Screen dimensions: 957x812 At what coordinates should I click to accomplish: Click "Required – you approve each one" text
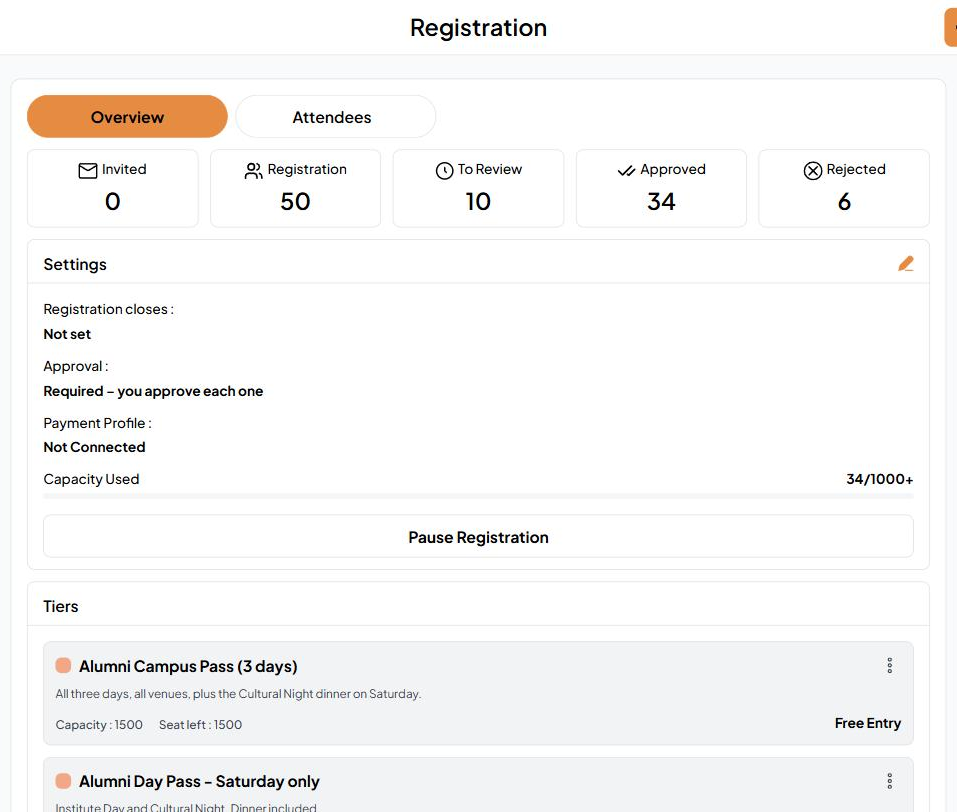pyautogui.click(x=153, y=391)
